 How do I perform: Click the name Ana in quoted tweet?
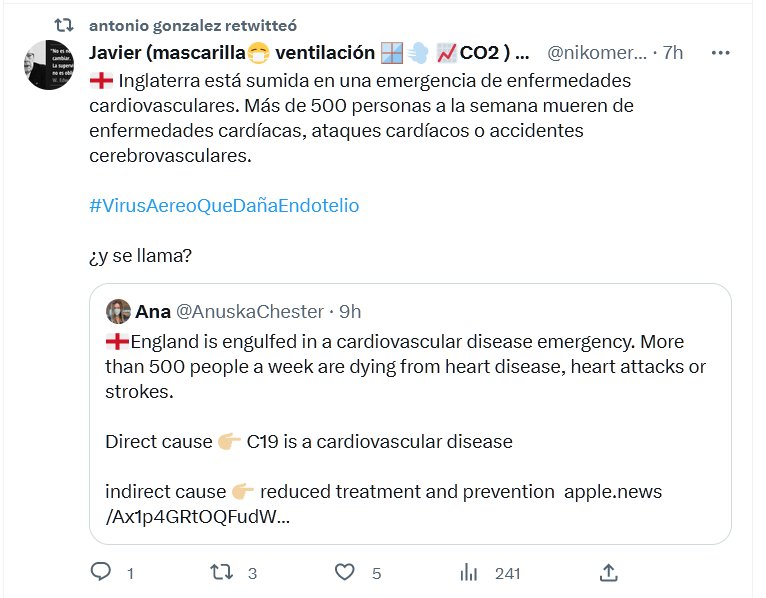(153, 311)
